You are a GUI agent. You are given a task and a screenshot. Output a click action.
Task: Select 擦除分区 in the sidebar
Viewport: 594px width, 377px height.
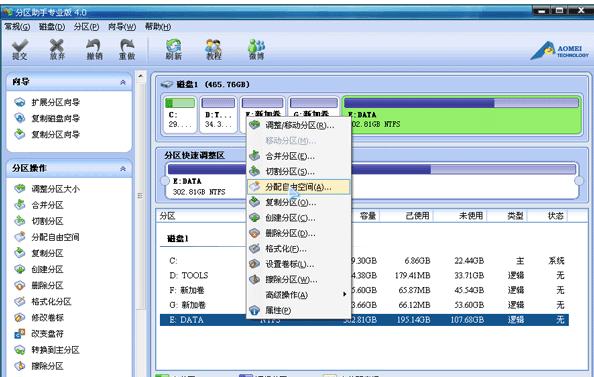[x=39, y=366]
